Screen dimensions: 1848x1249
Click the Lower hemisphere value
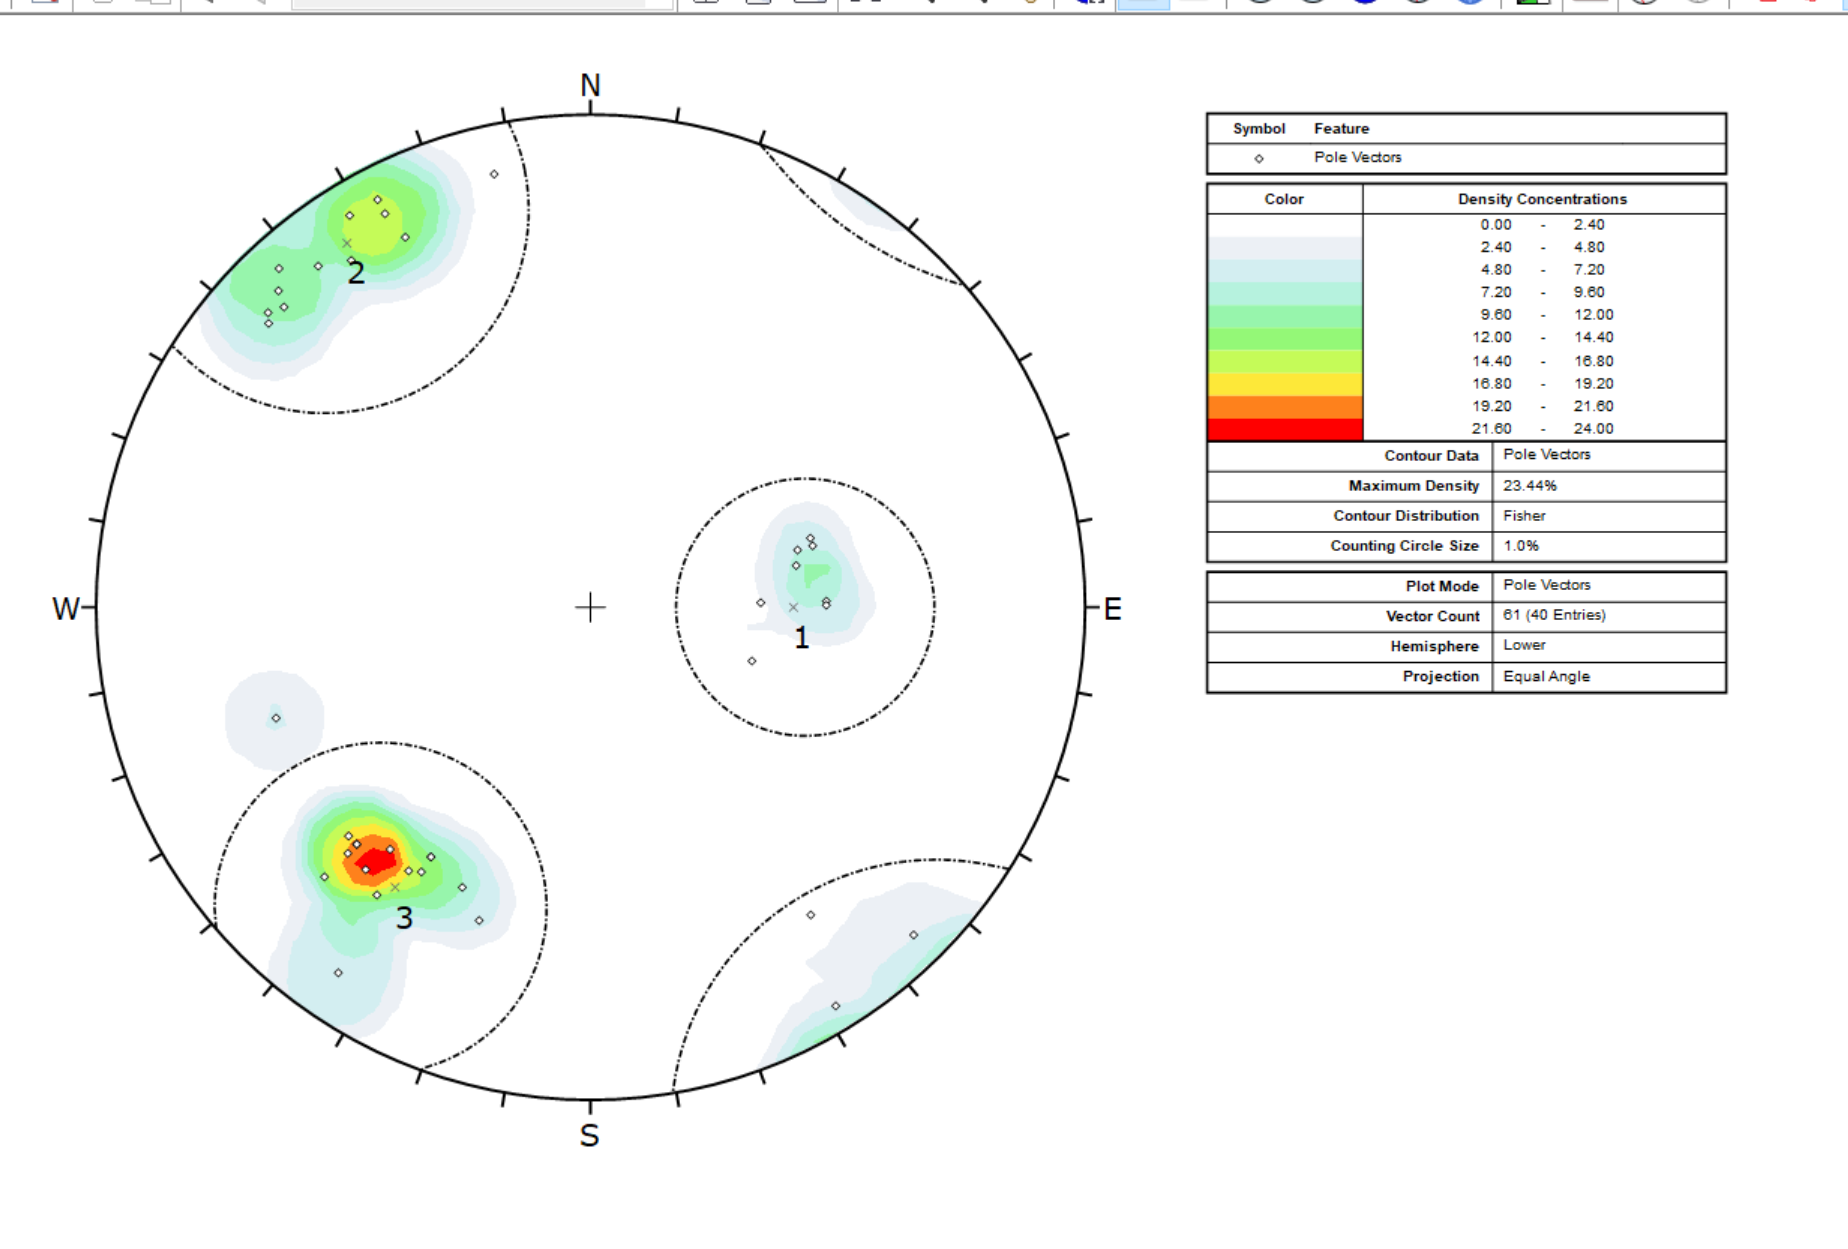[1524, 645]
